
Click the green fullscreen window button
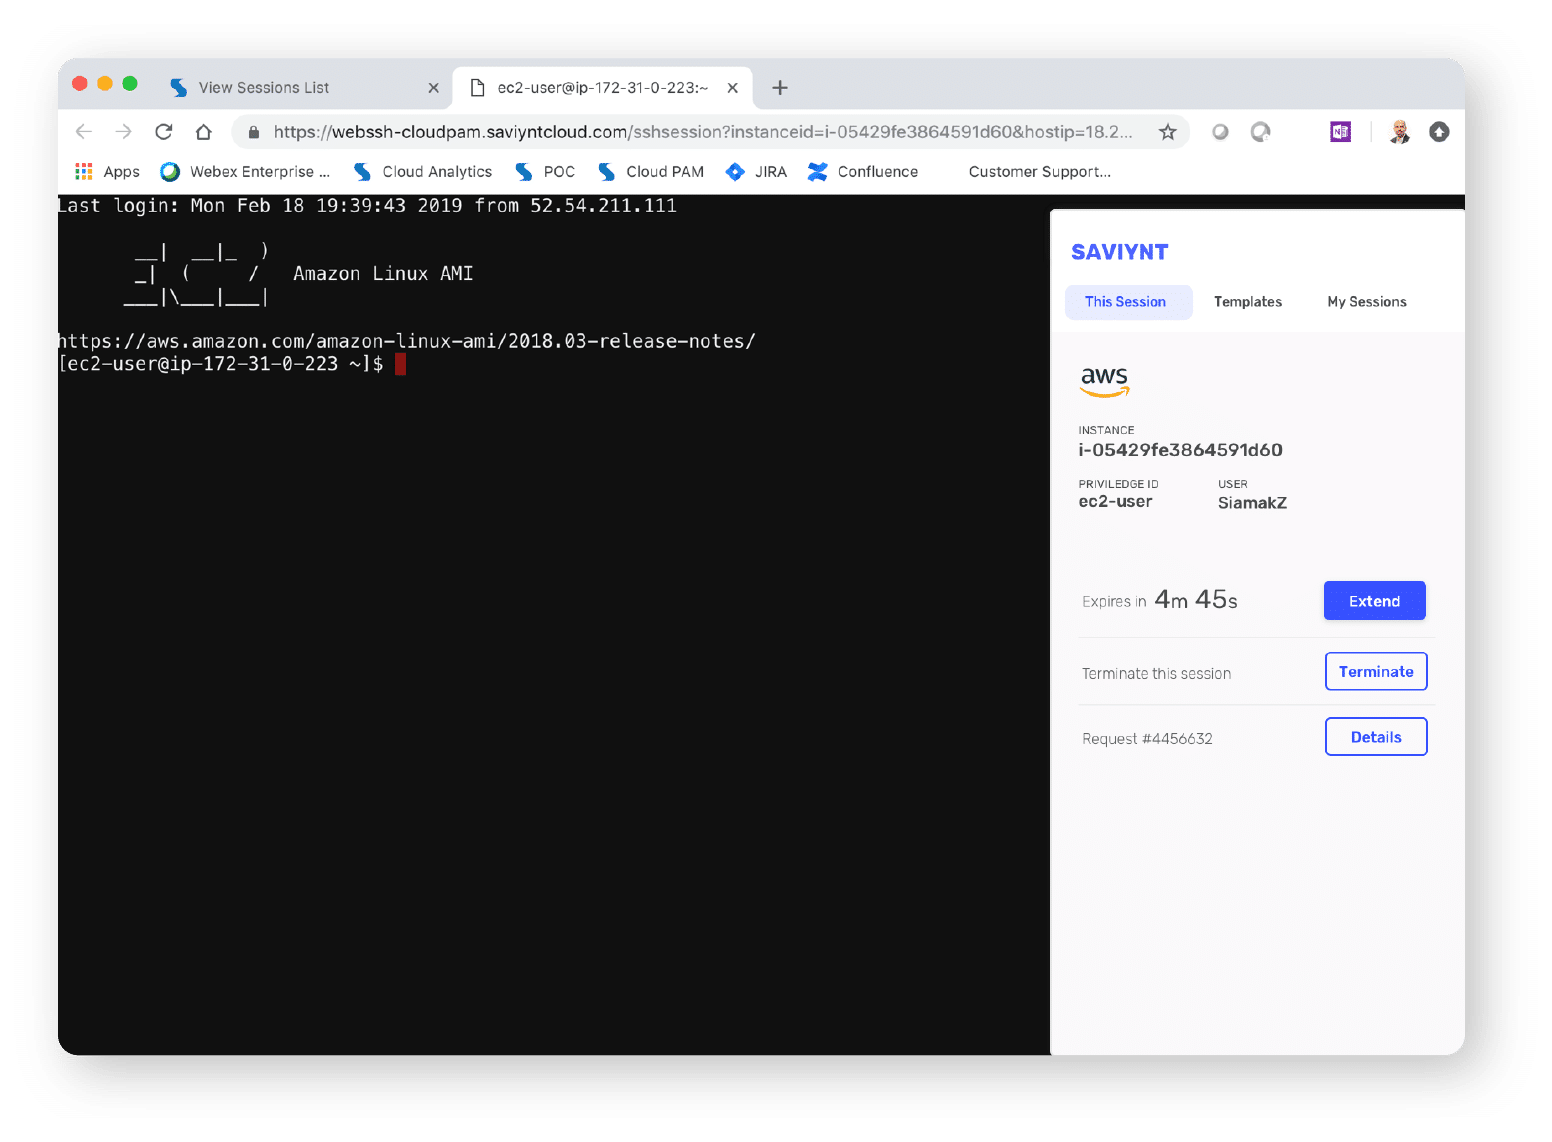click(x=130, y=84)
